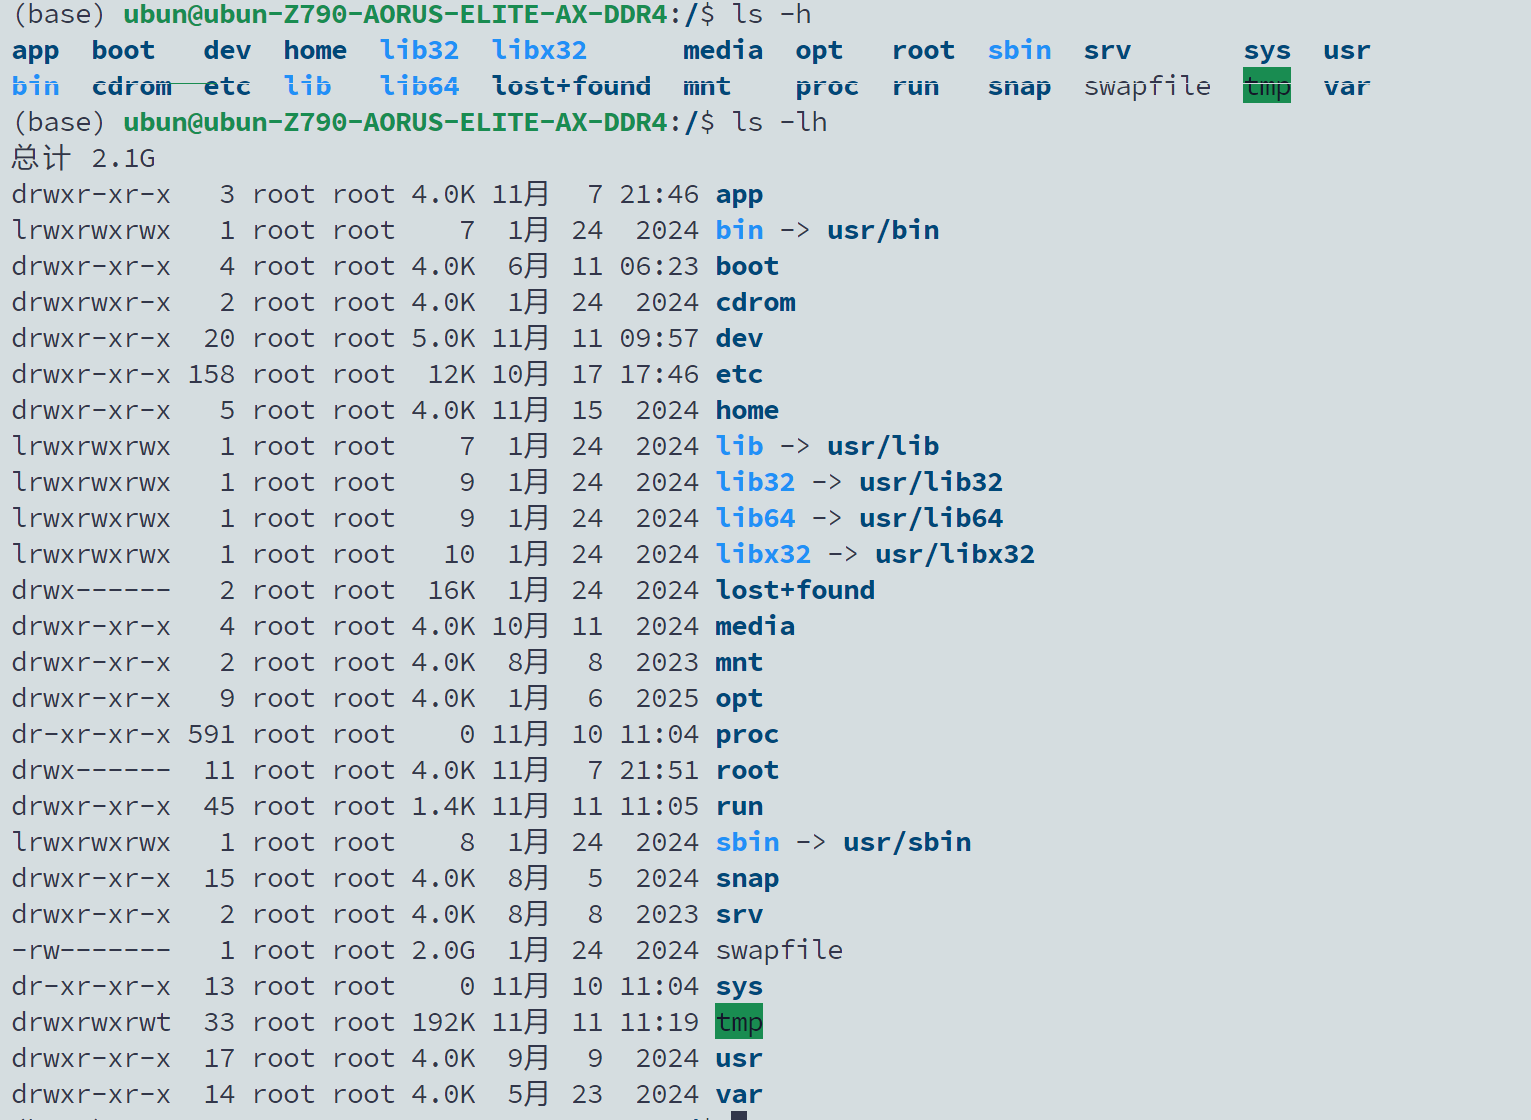Click 'dev' name in the ls -lh listing
This screenshot has height=1120, width=1531.
click(x=740, y=338)
